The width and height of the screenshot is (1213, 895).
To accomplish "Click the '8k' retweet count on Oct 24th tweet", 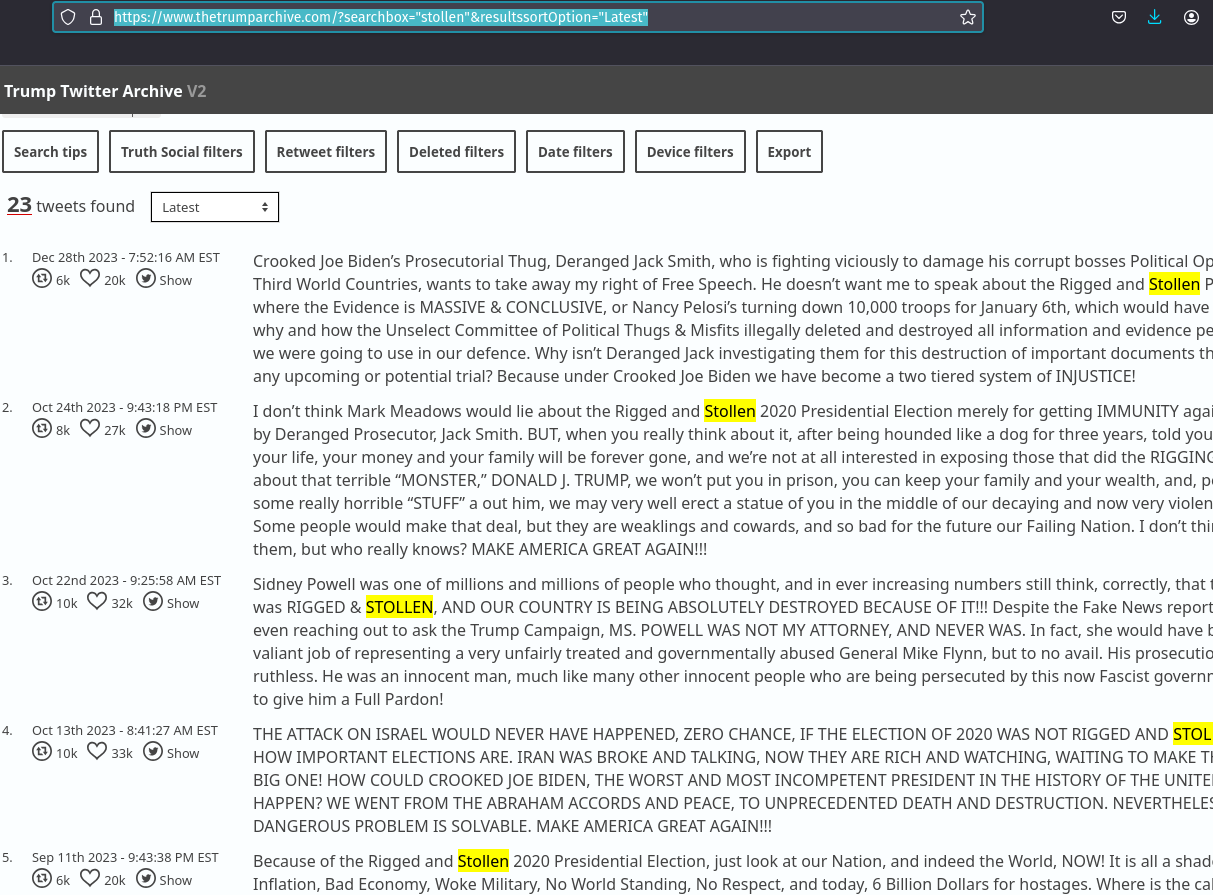I will 63,430.
